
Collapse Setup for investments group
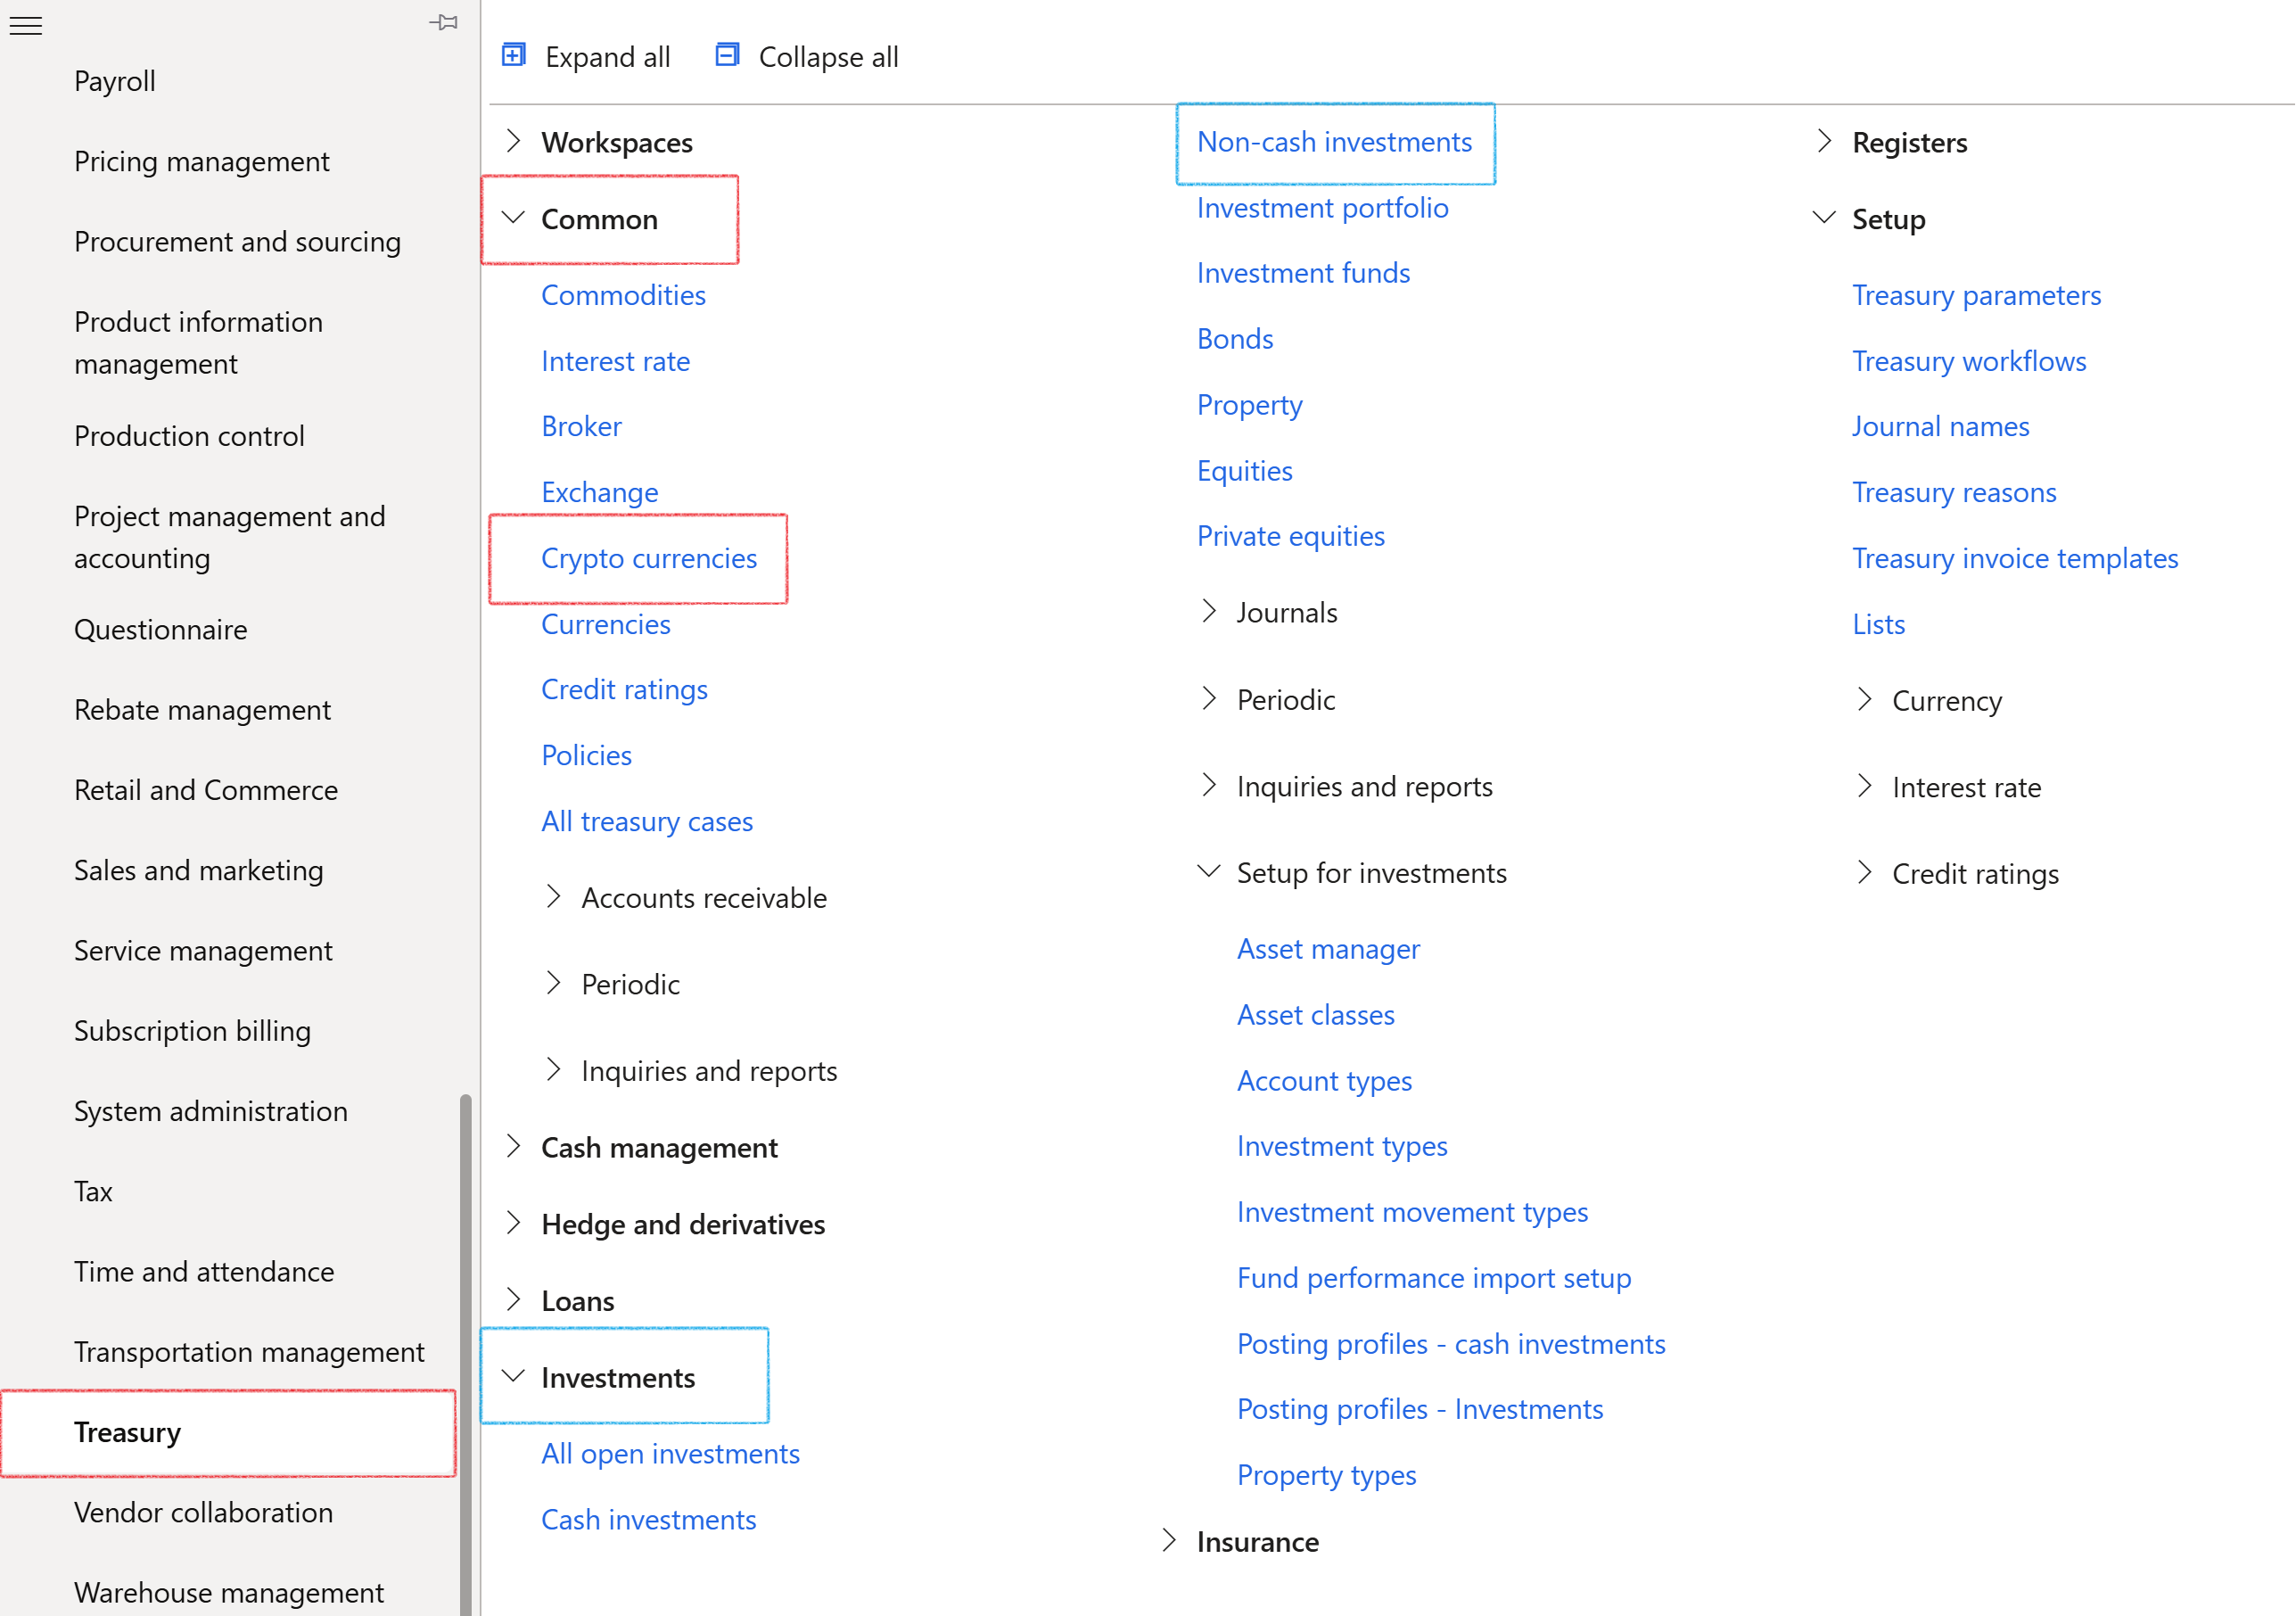[1209, 872]
